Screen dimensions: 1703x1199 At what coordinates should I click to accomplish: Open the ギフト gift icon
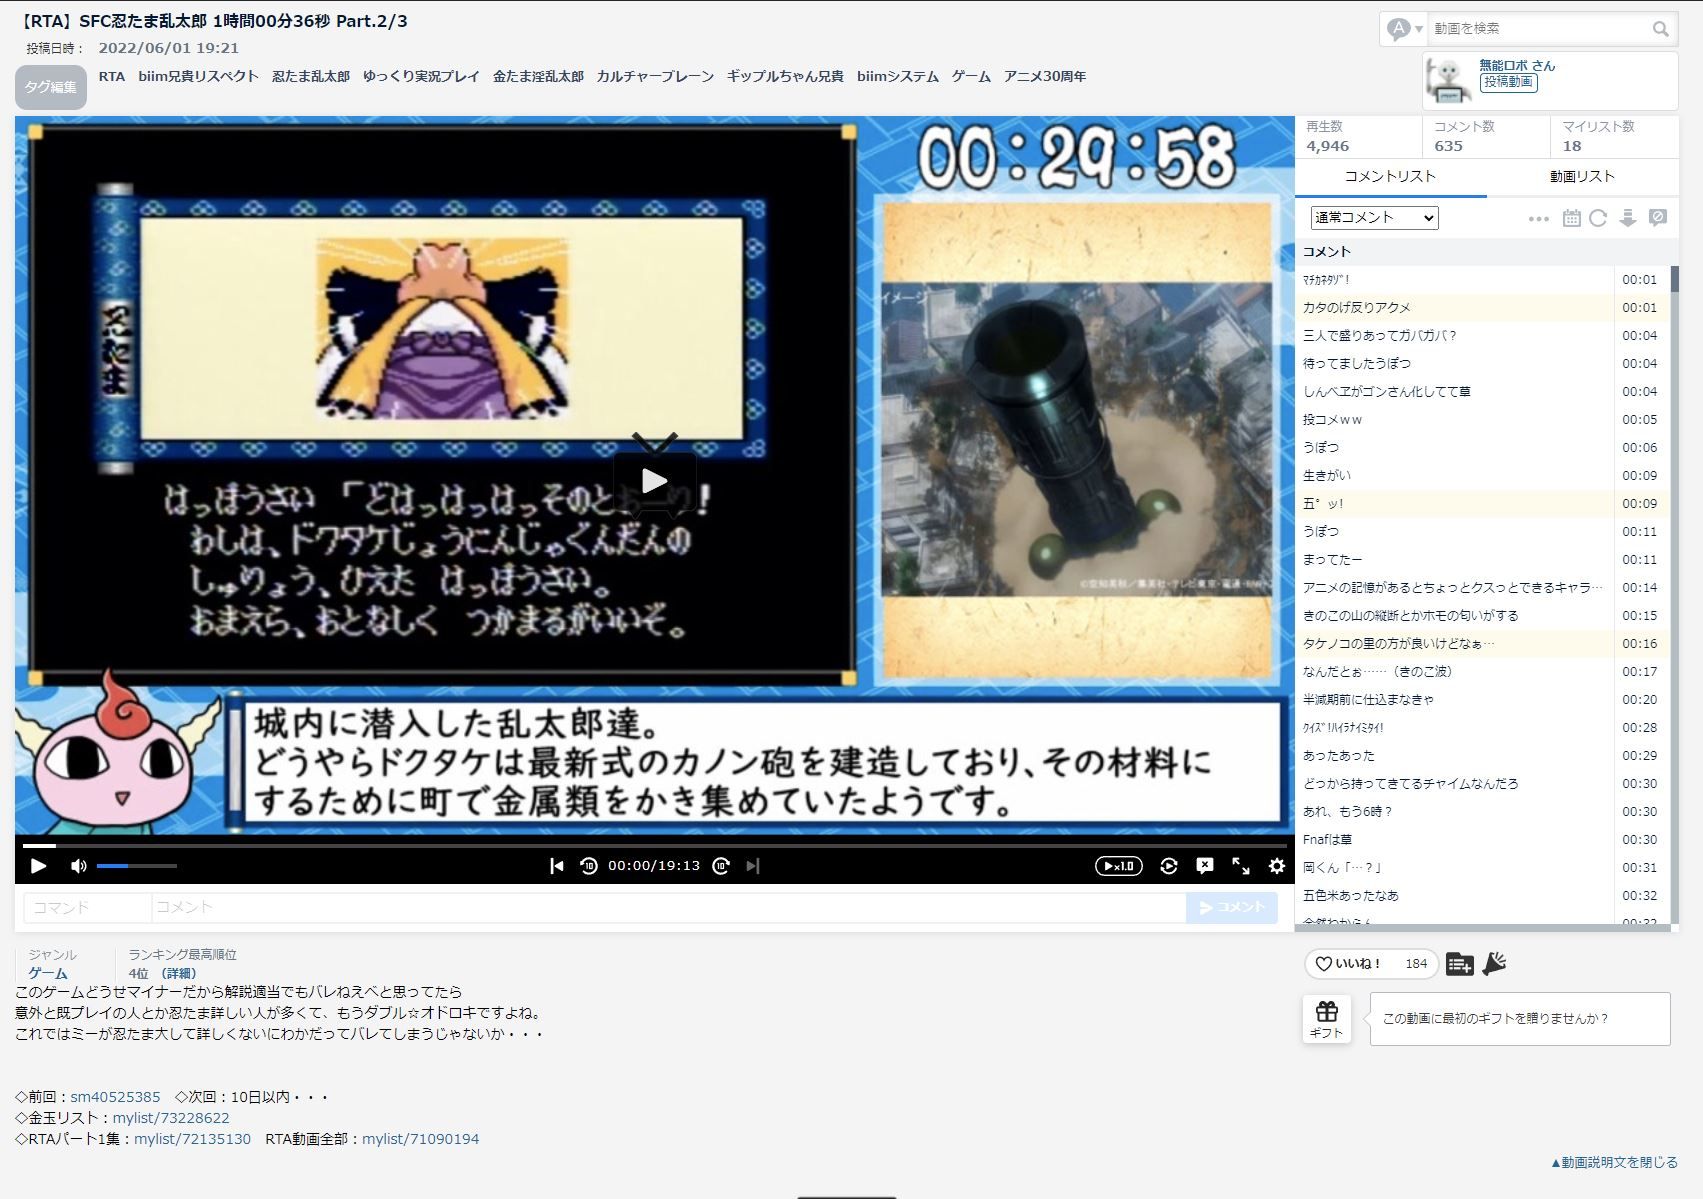(x=1327, y=1019)
